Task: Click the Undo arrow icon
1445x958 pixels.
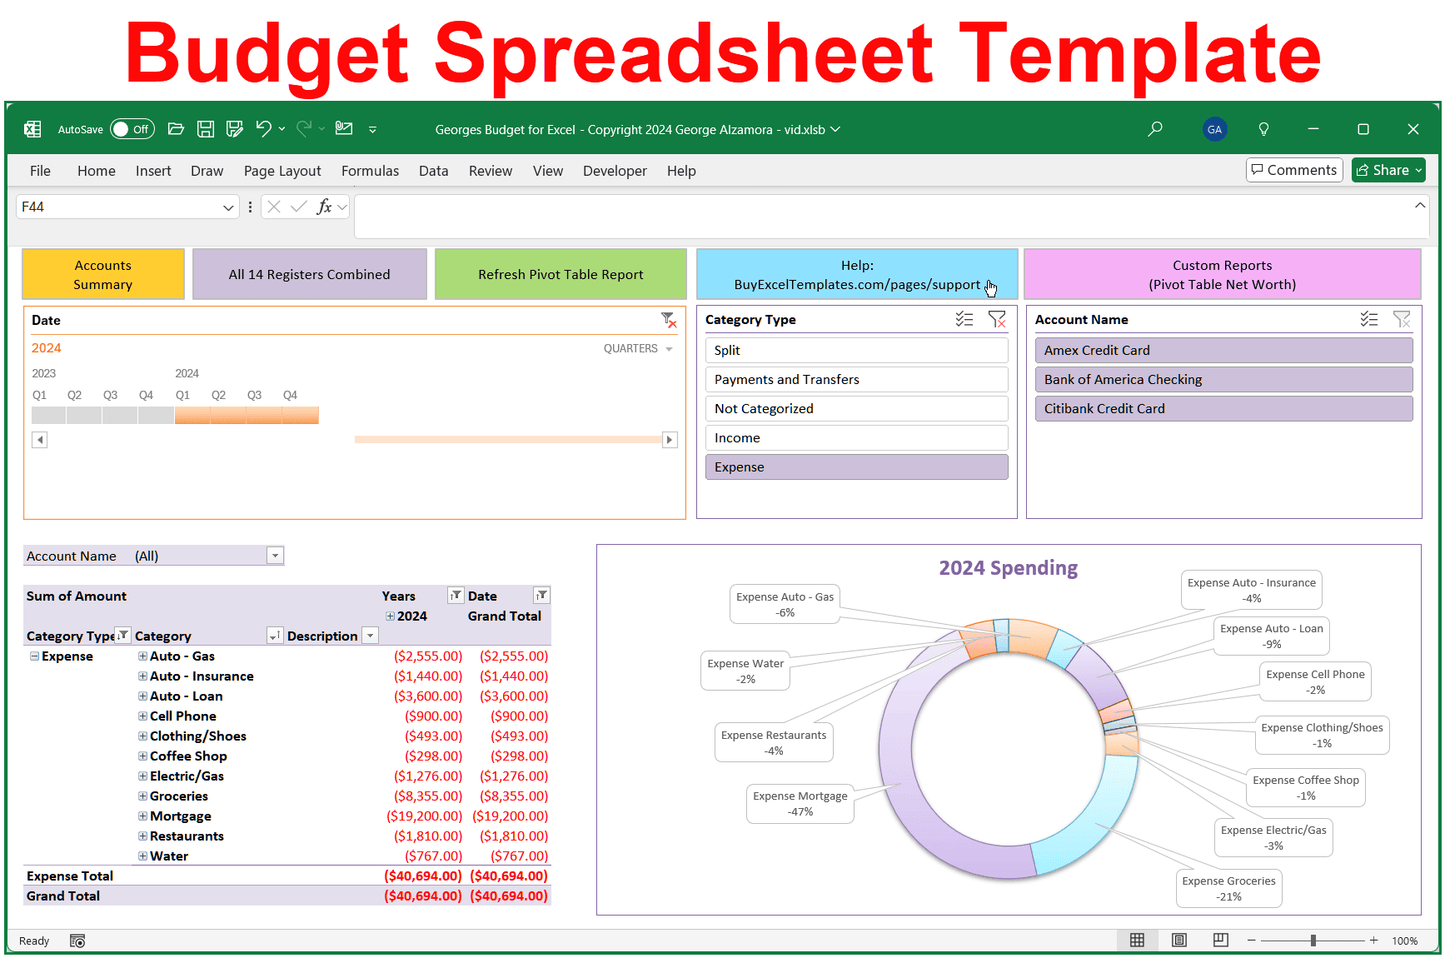Action: pyautogui.click(x=264, y=128)
